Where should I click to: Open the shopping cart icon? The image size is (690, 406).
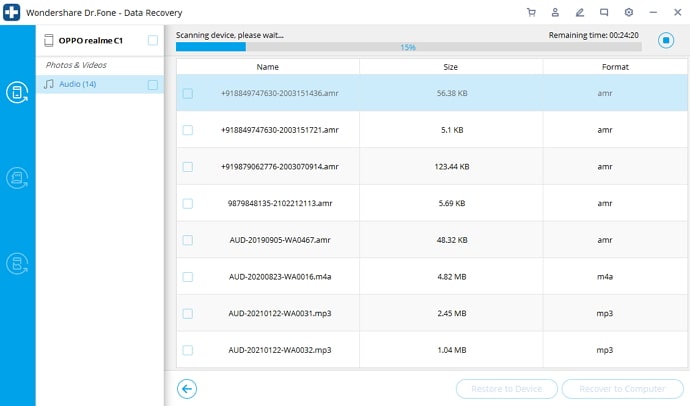pyautogui.click(x=531, y=12)
